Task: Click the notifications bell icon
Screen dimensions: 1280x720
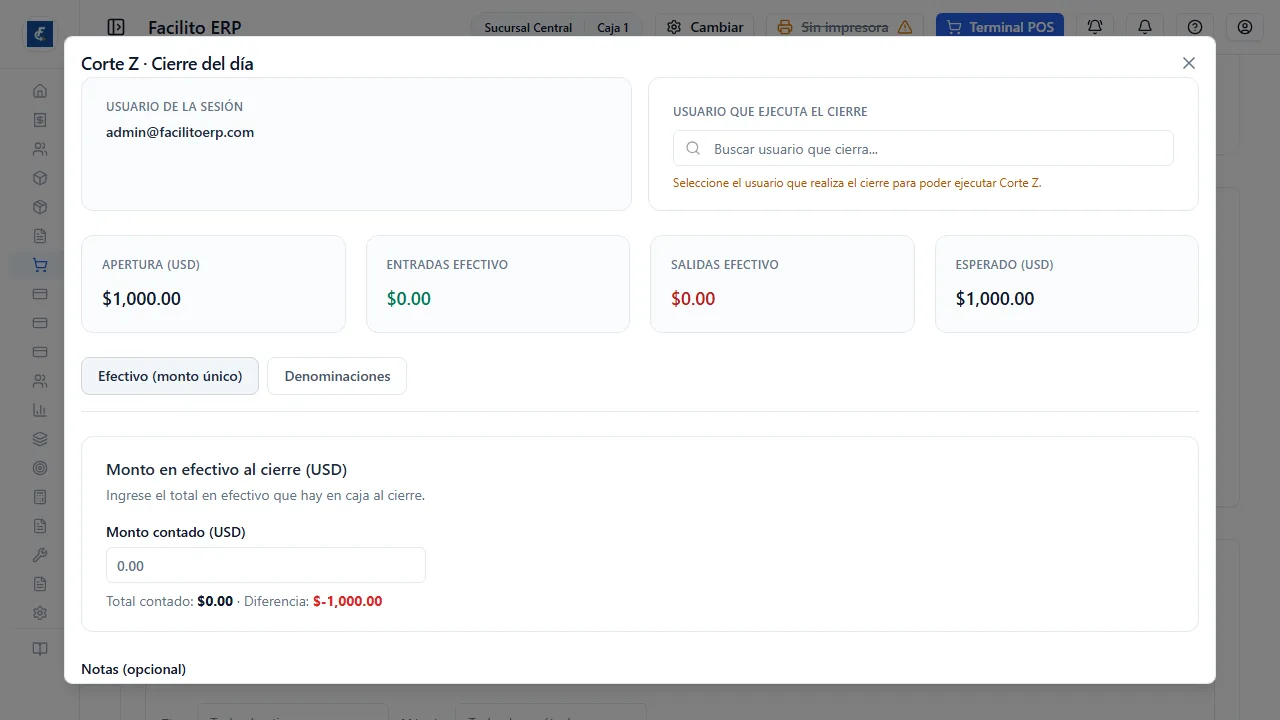Action: [1145, 27]
